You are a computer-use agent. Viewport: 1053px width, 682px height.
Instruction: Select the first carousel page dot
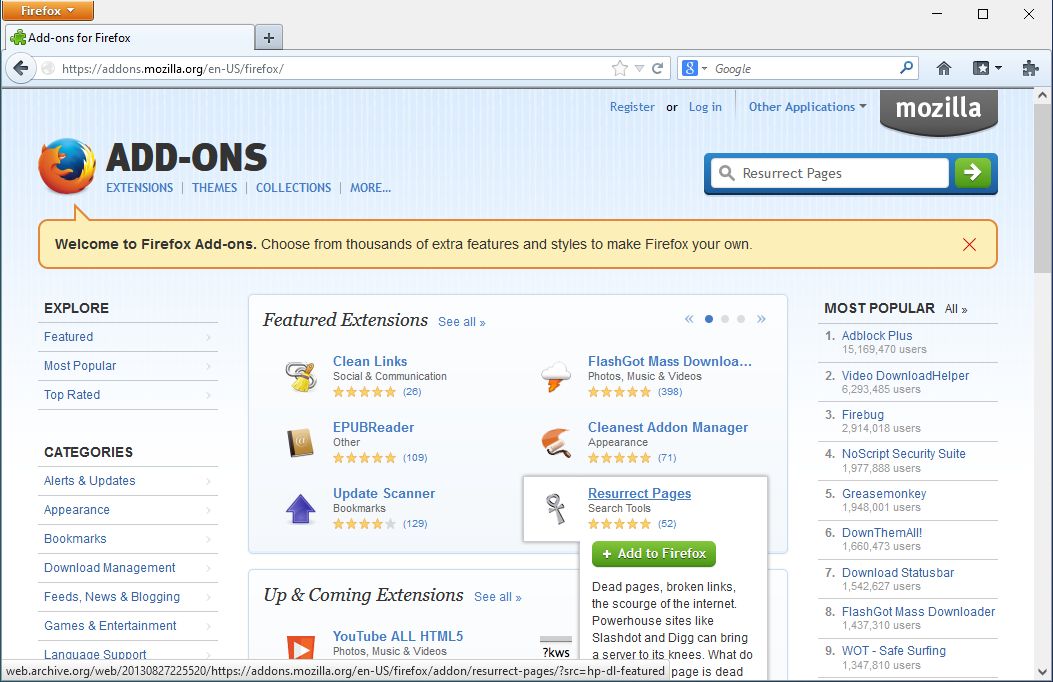point(708,319)
